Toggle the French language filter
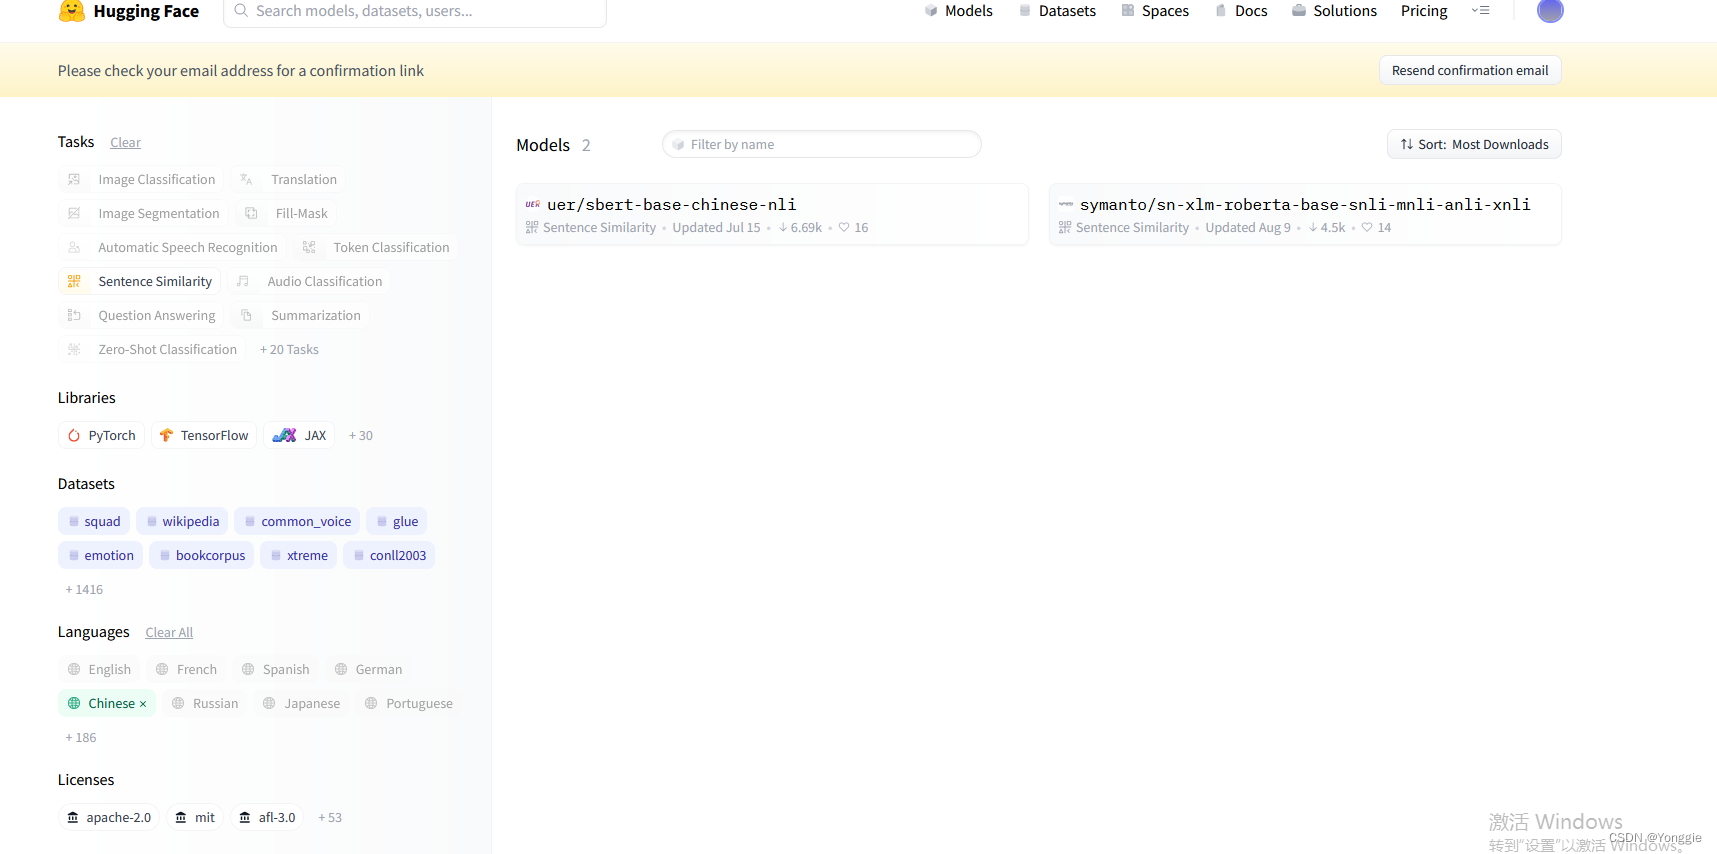 tap(186, 670)
